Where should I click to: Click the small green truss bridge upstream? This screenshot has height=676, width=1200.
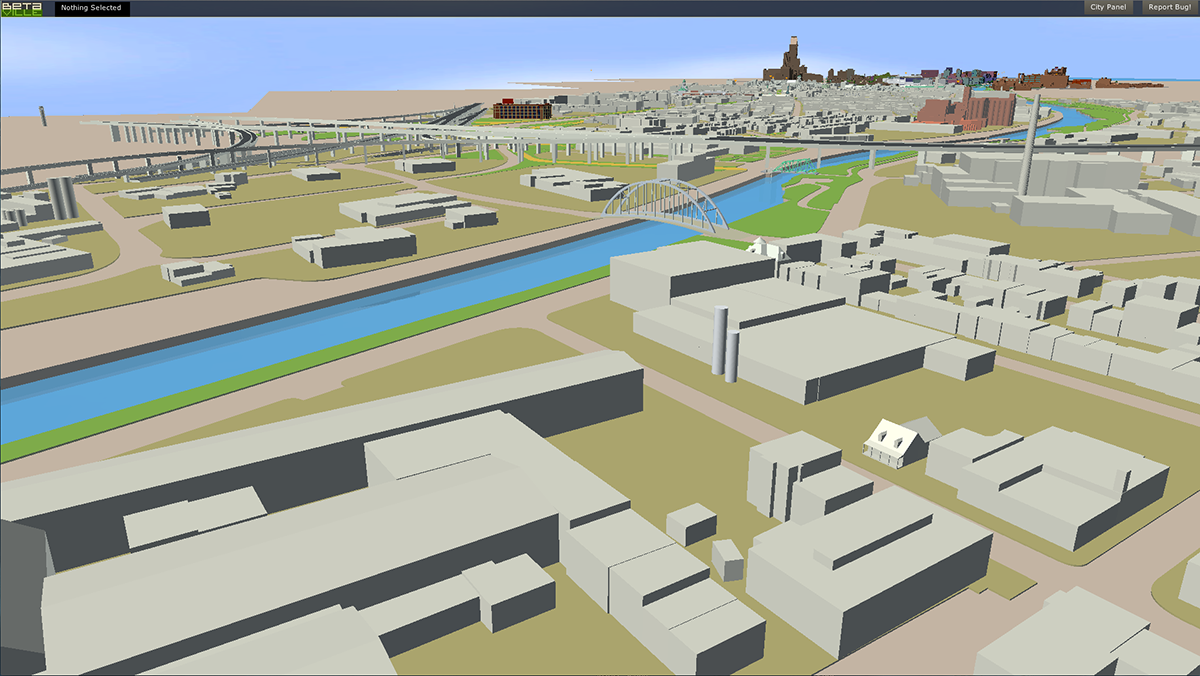pyautogui.click(x=795, y=166)
